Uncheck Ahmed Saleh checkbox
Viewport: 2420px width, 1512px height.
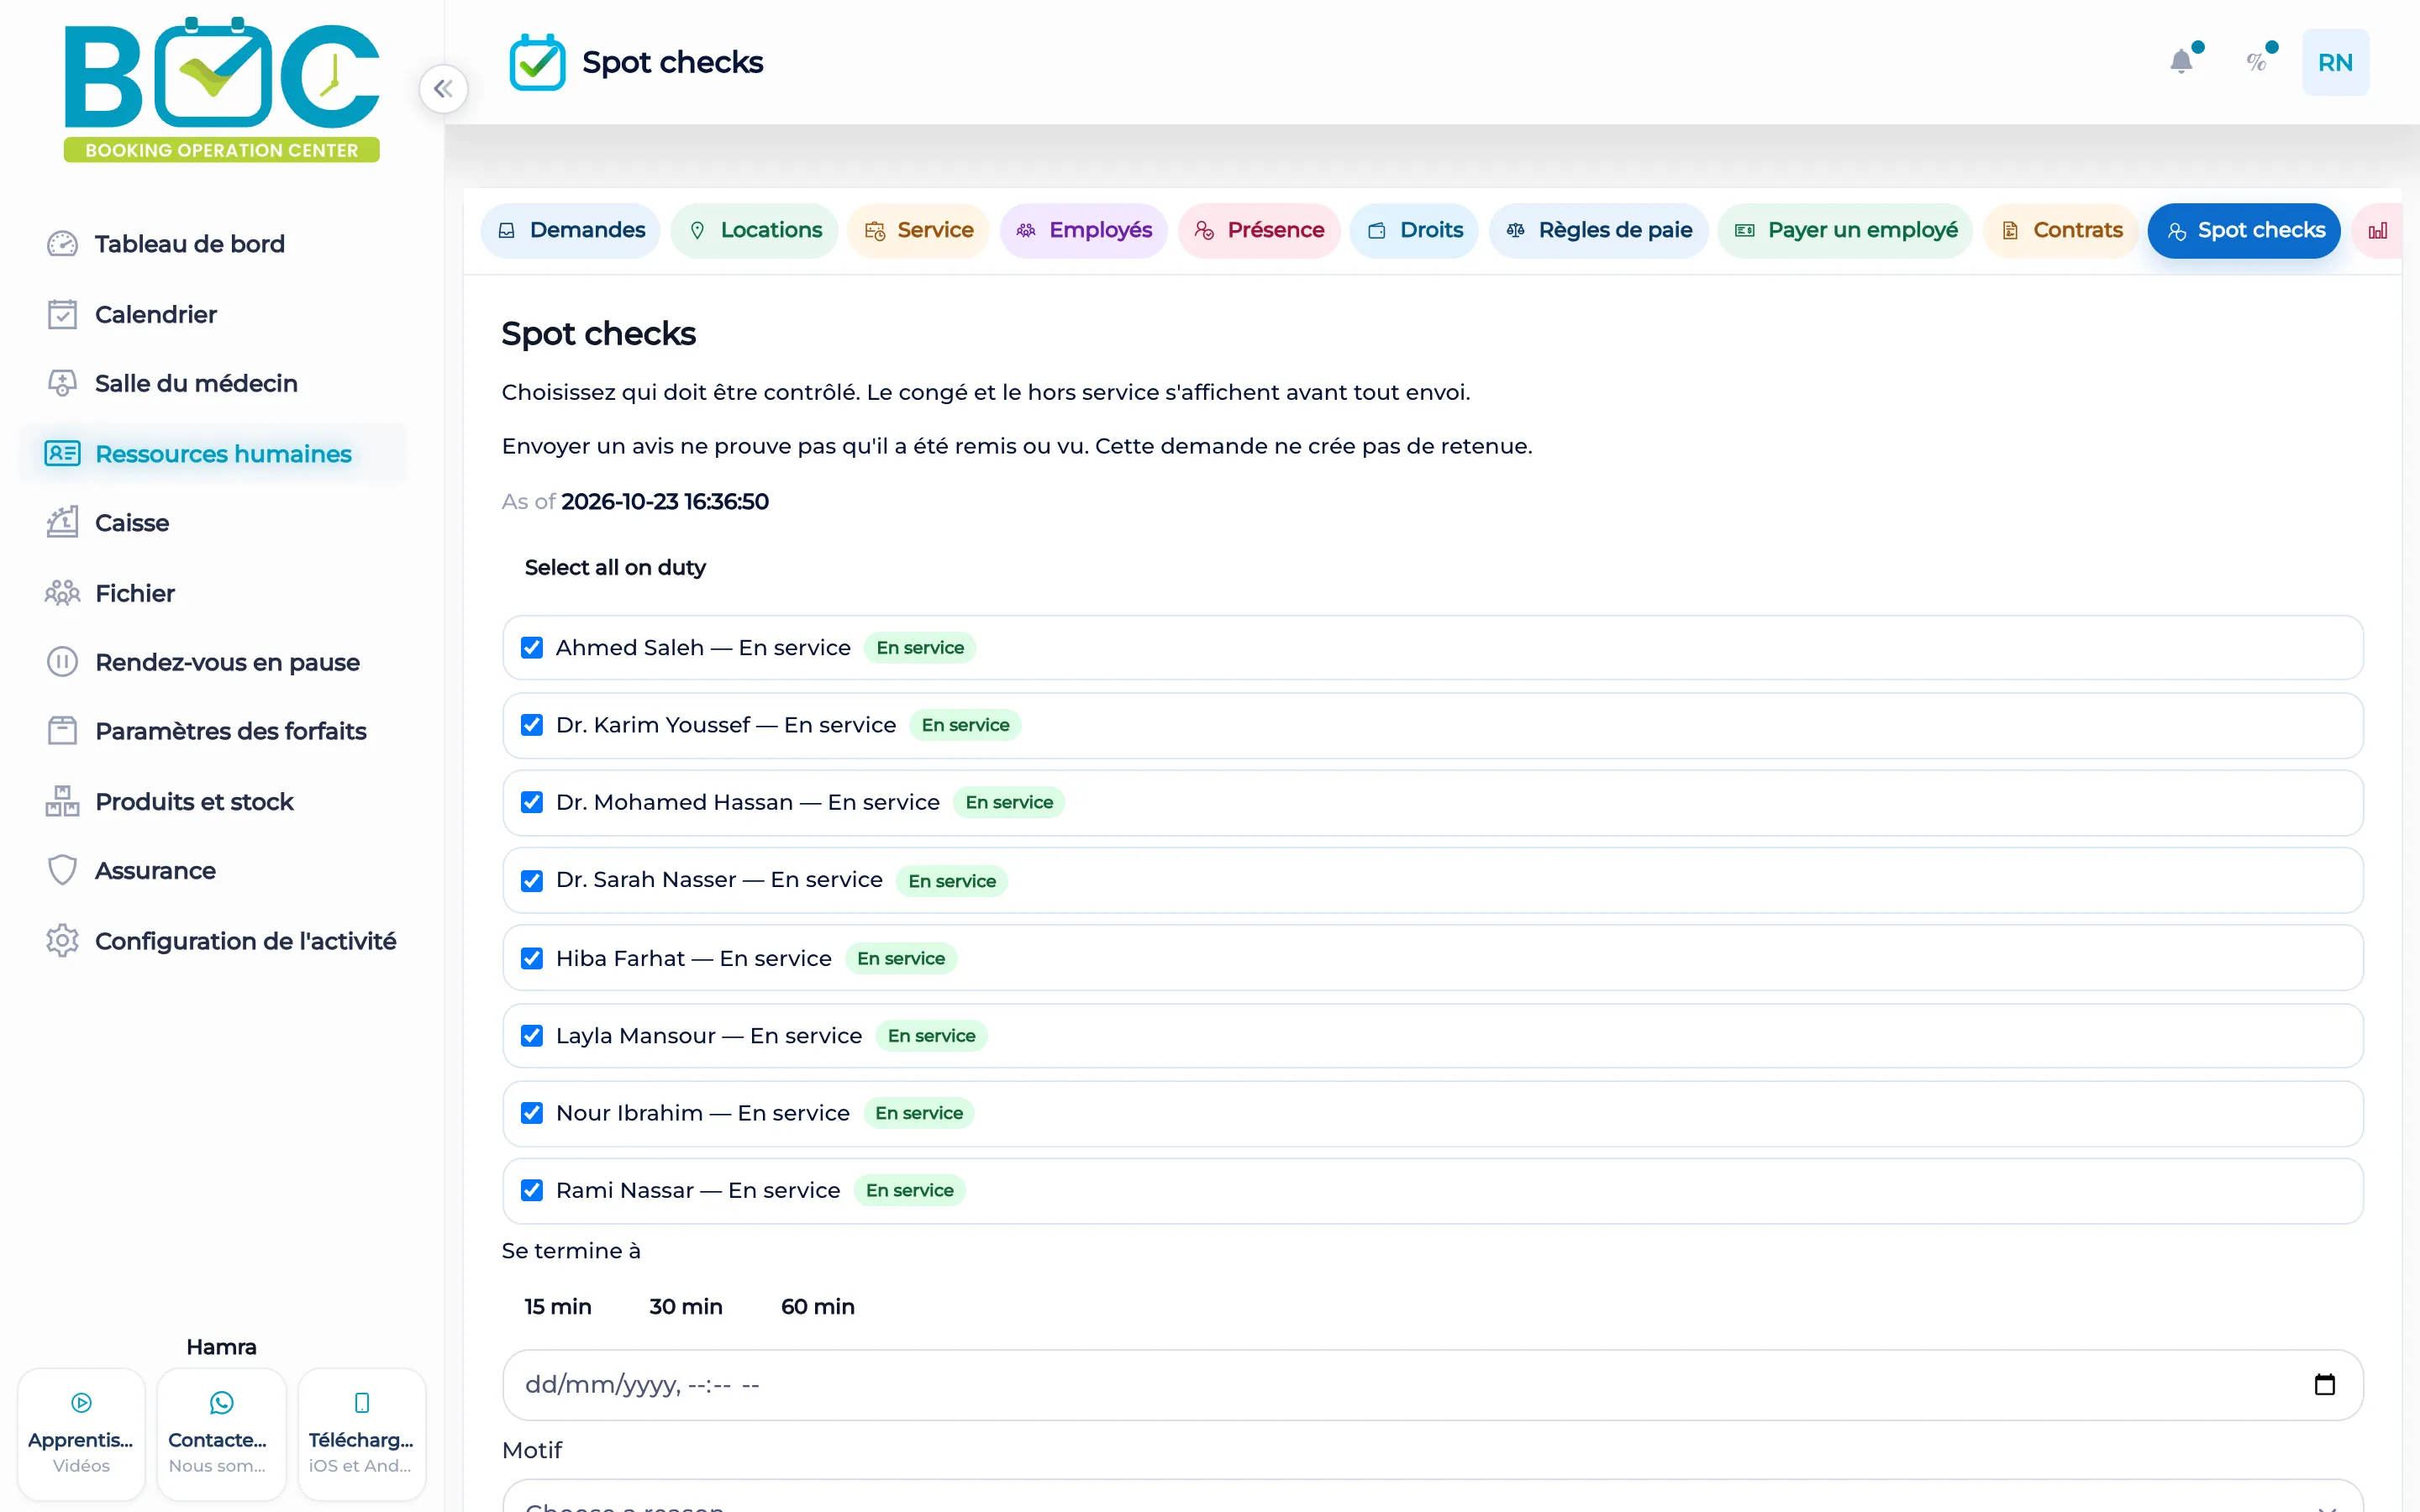[532, 648]
